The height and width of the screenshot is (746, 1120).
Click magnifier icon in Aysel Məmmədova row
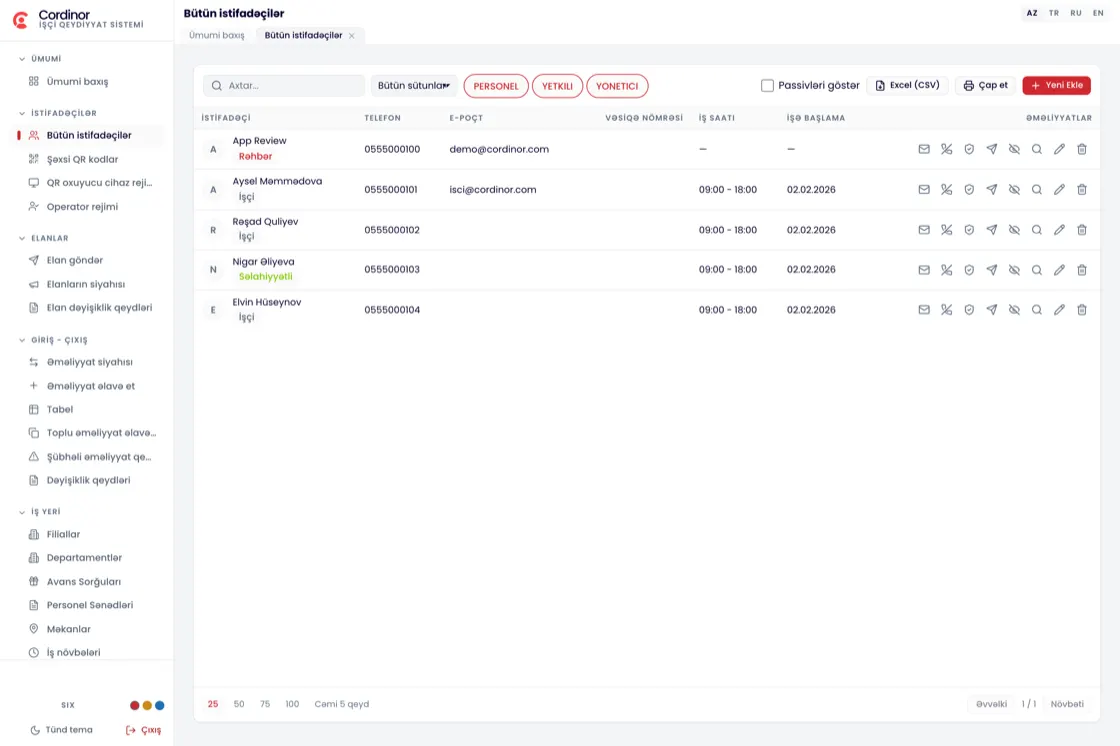1036,189
